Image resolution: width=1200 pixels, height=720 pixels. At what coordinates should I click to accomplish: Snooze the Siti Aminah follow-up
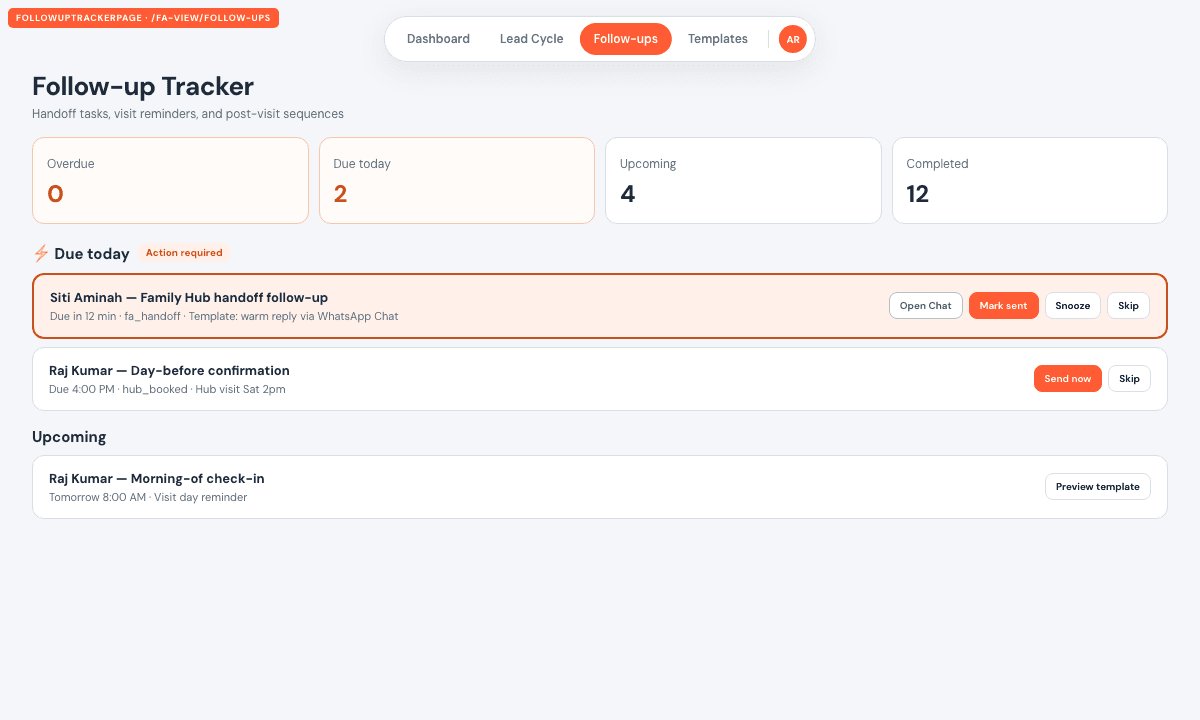pyautogui.click(x=1073, y=306)
